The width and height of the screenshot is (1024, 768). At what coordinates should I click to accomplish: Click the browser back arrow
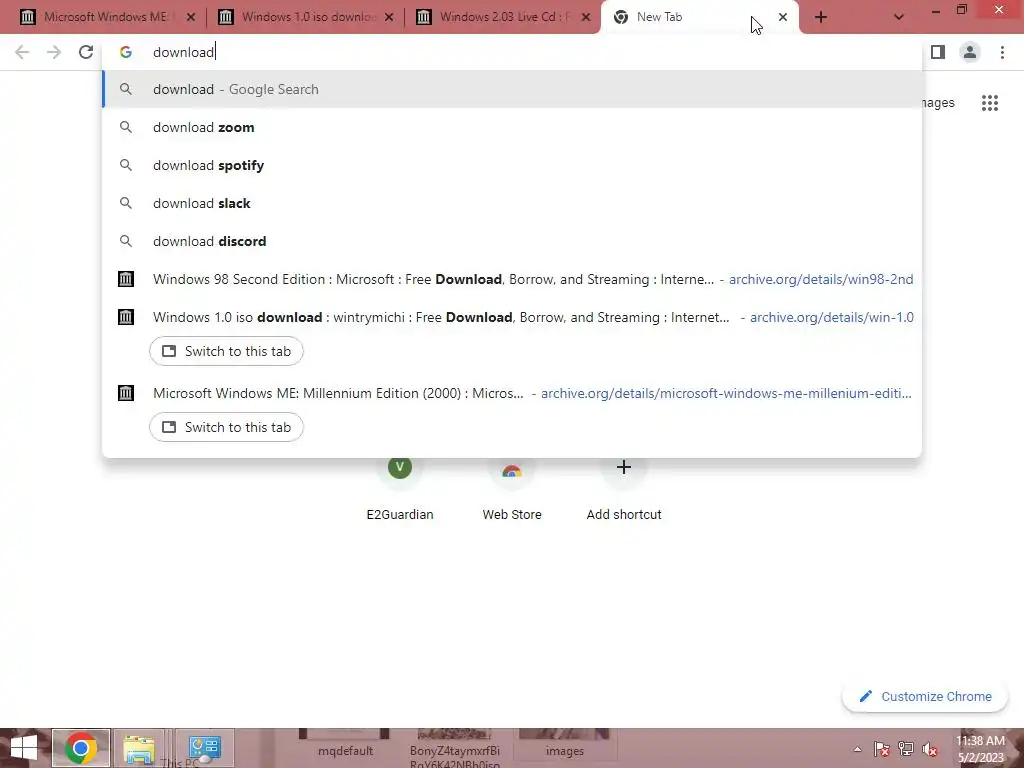click(22, 52)
